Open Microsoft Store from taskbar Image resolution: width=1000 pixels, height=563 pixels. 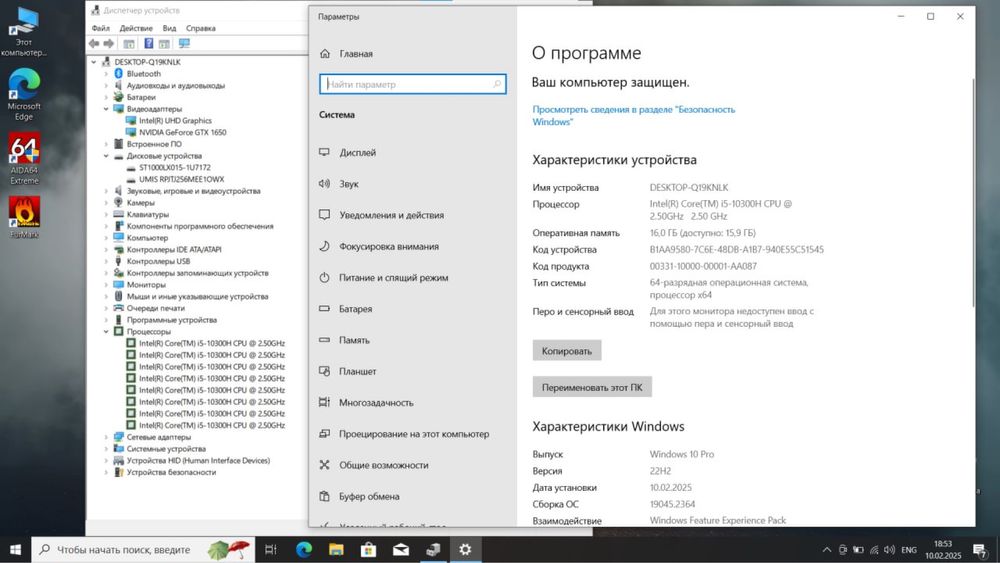(x=368, y=550)
